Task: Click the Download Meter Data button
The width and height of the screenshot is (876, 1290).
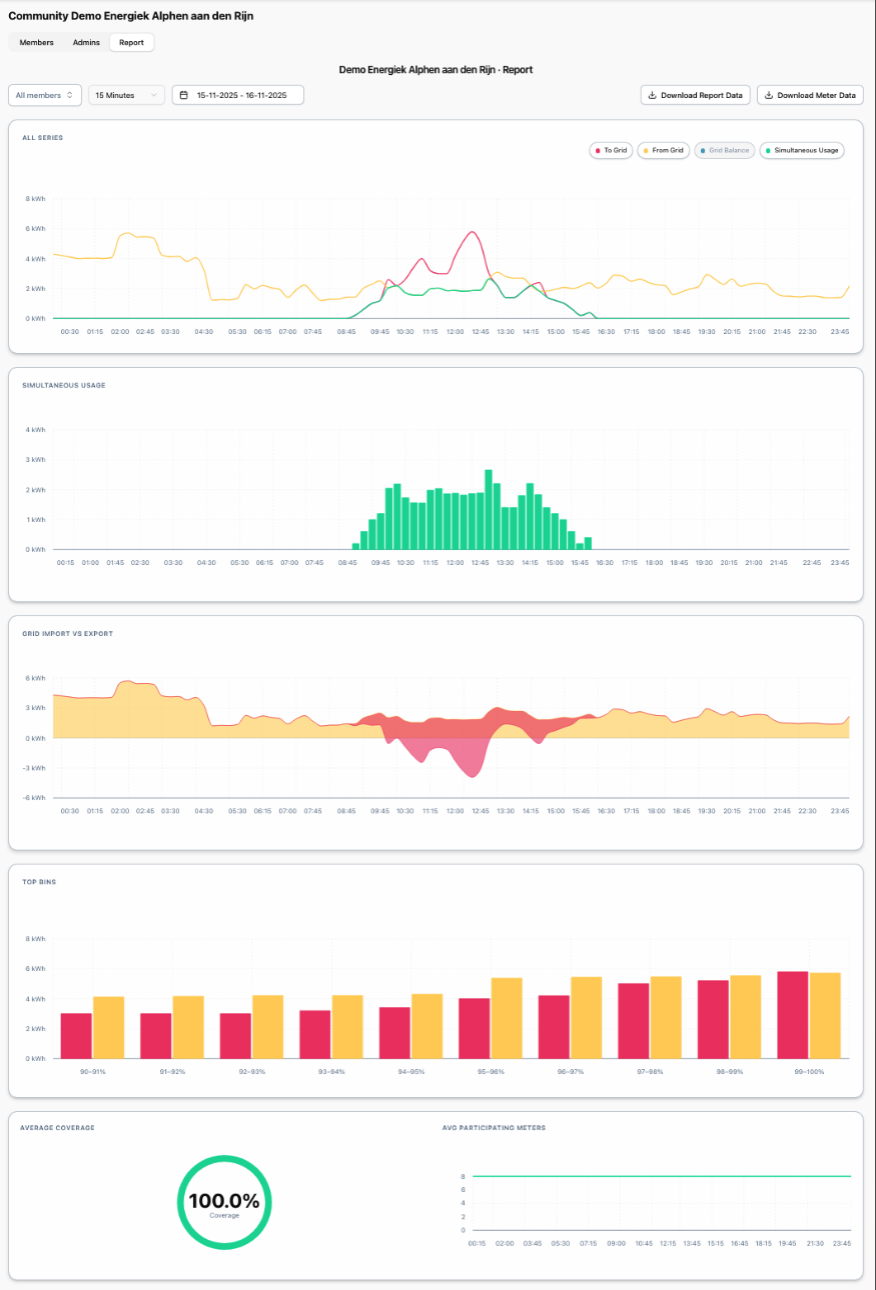Action: click(810, 95)
